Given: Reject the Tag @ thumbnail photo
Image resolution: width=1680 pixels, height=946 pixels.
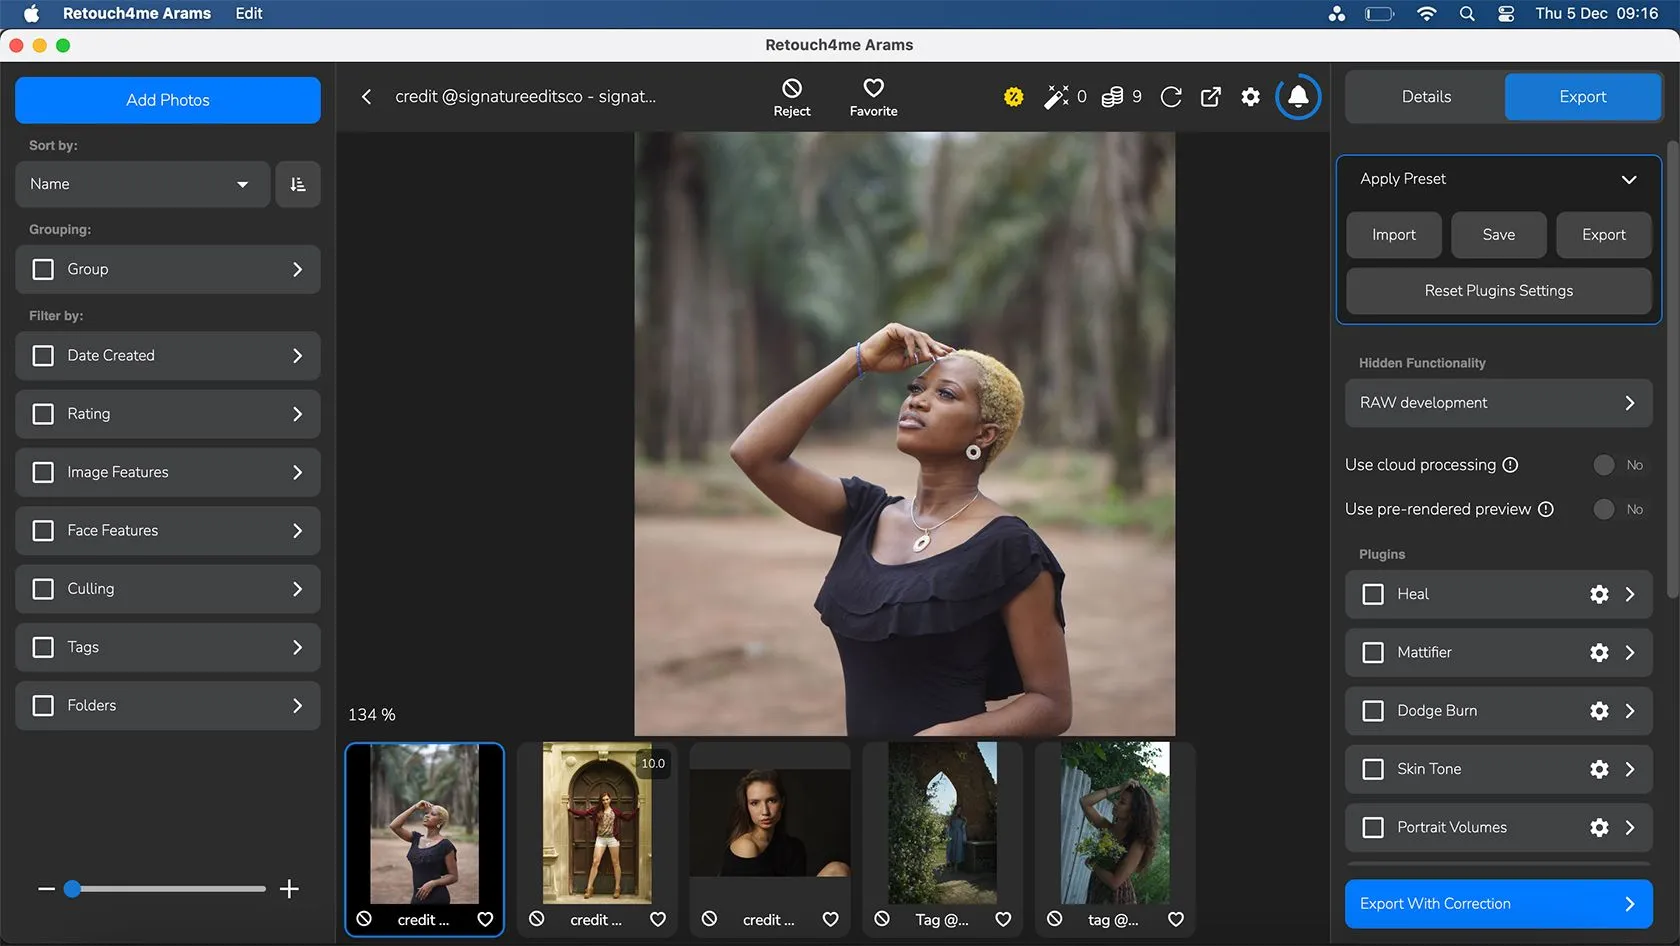Looking at the screenshot, I should click(x=882, y=919).
